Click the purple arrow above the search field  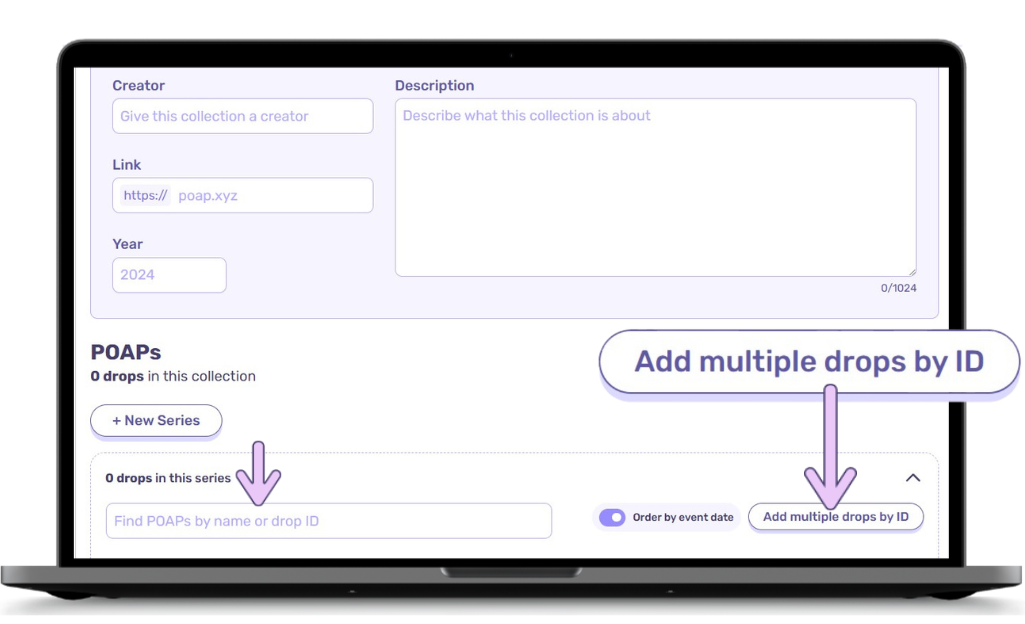[263, 472]
